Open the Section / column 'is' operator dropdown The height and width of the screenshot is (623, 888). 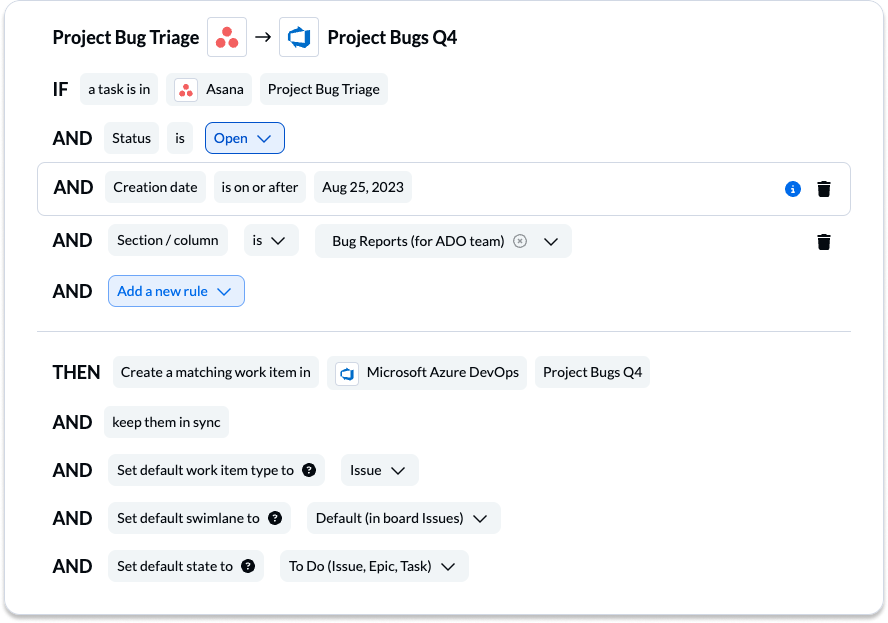[271, 241]
